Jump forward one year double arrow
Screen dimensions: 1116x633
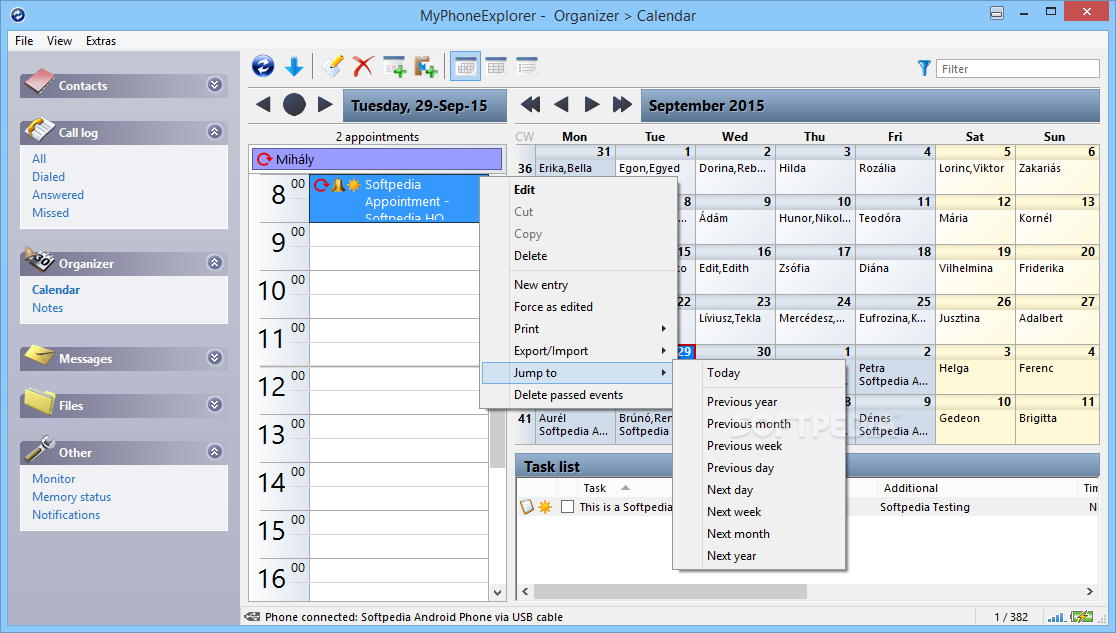(x=622, y=105)
